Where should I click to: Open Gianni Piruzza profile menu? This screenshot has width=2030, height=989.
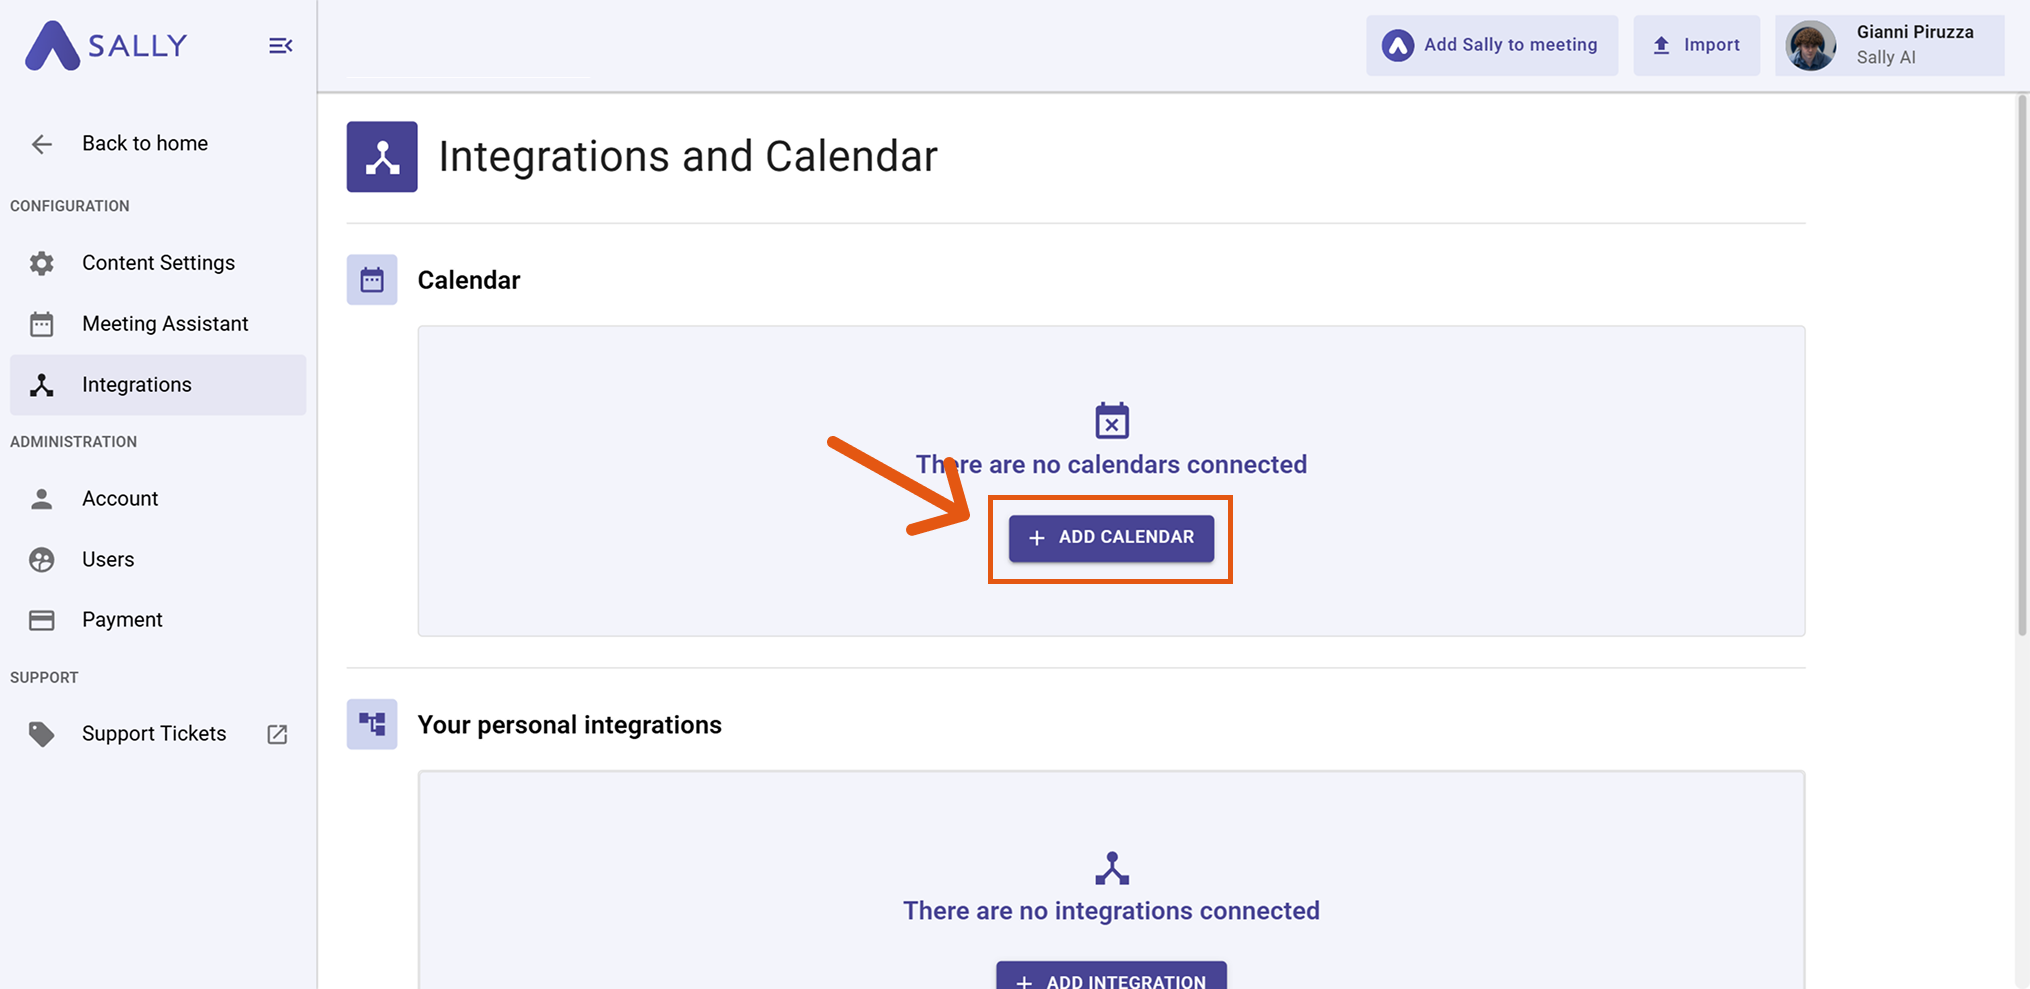[1914, 45]
